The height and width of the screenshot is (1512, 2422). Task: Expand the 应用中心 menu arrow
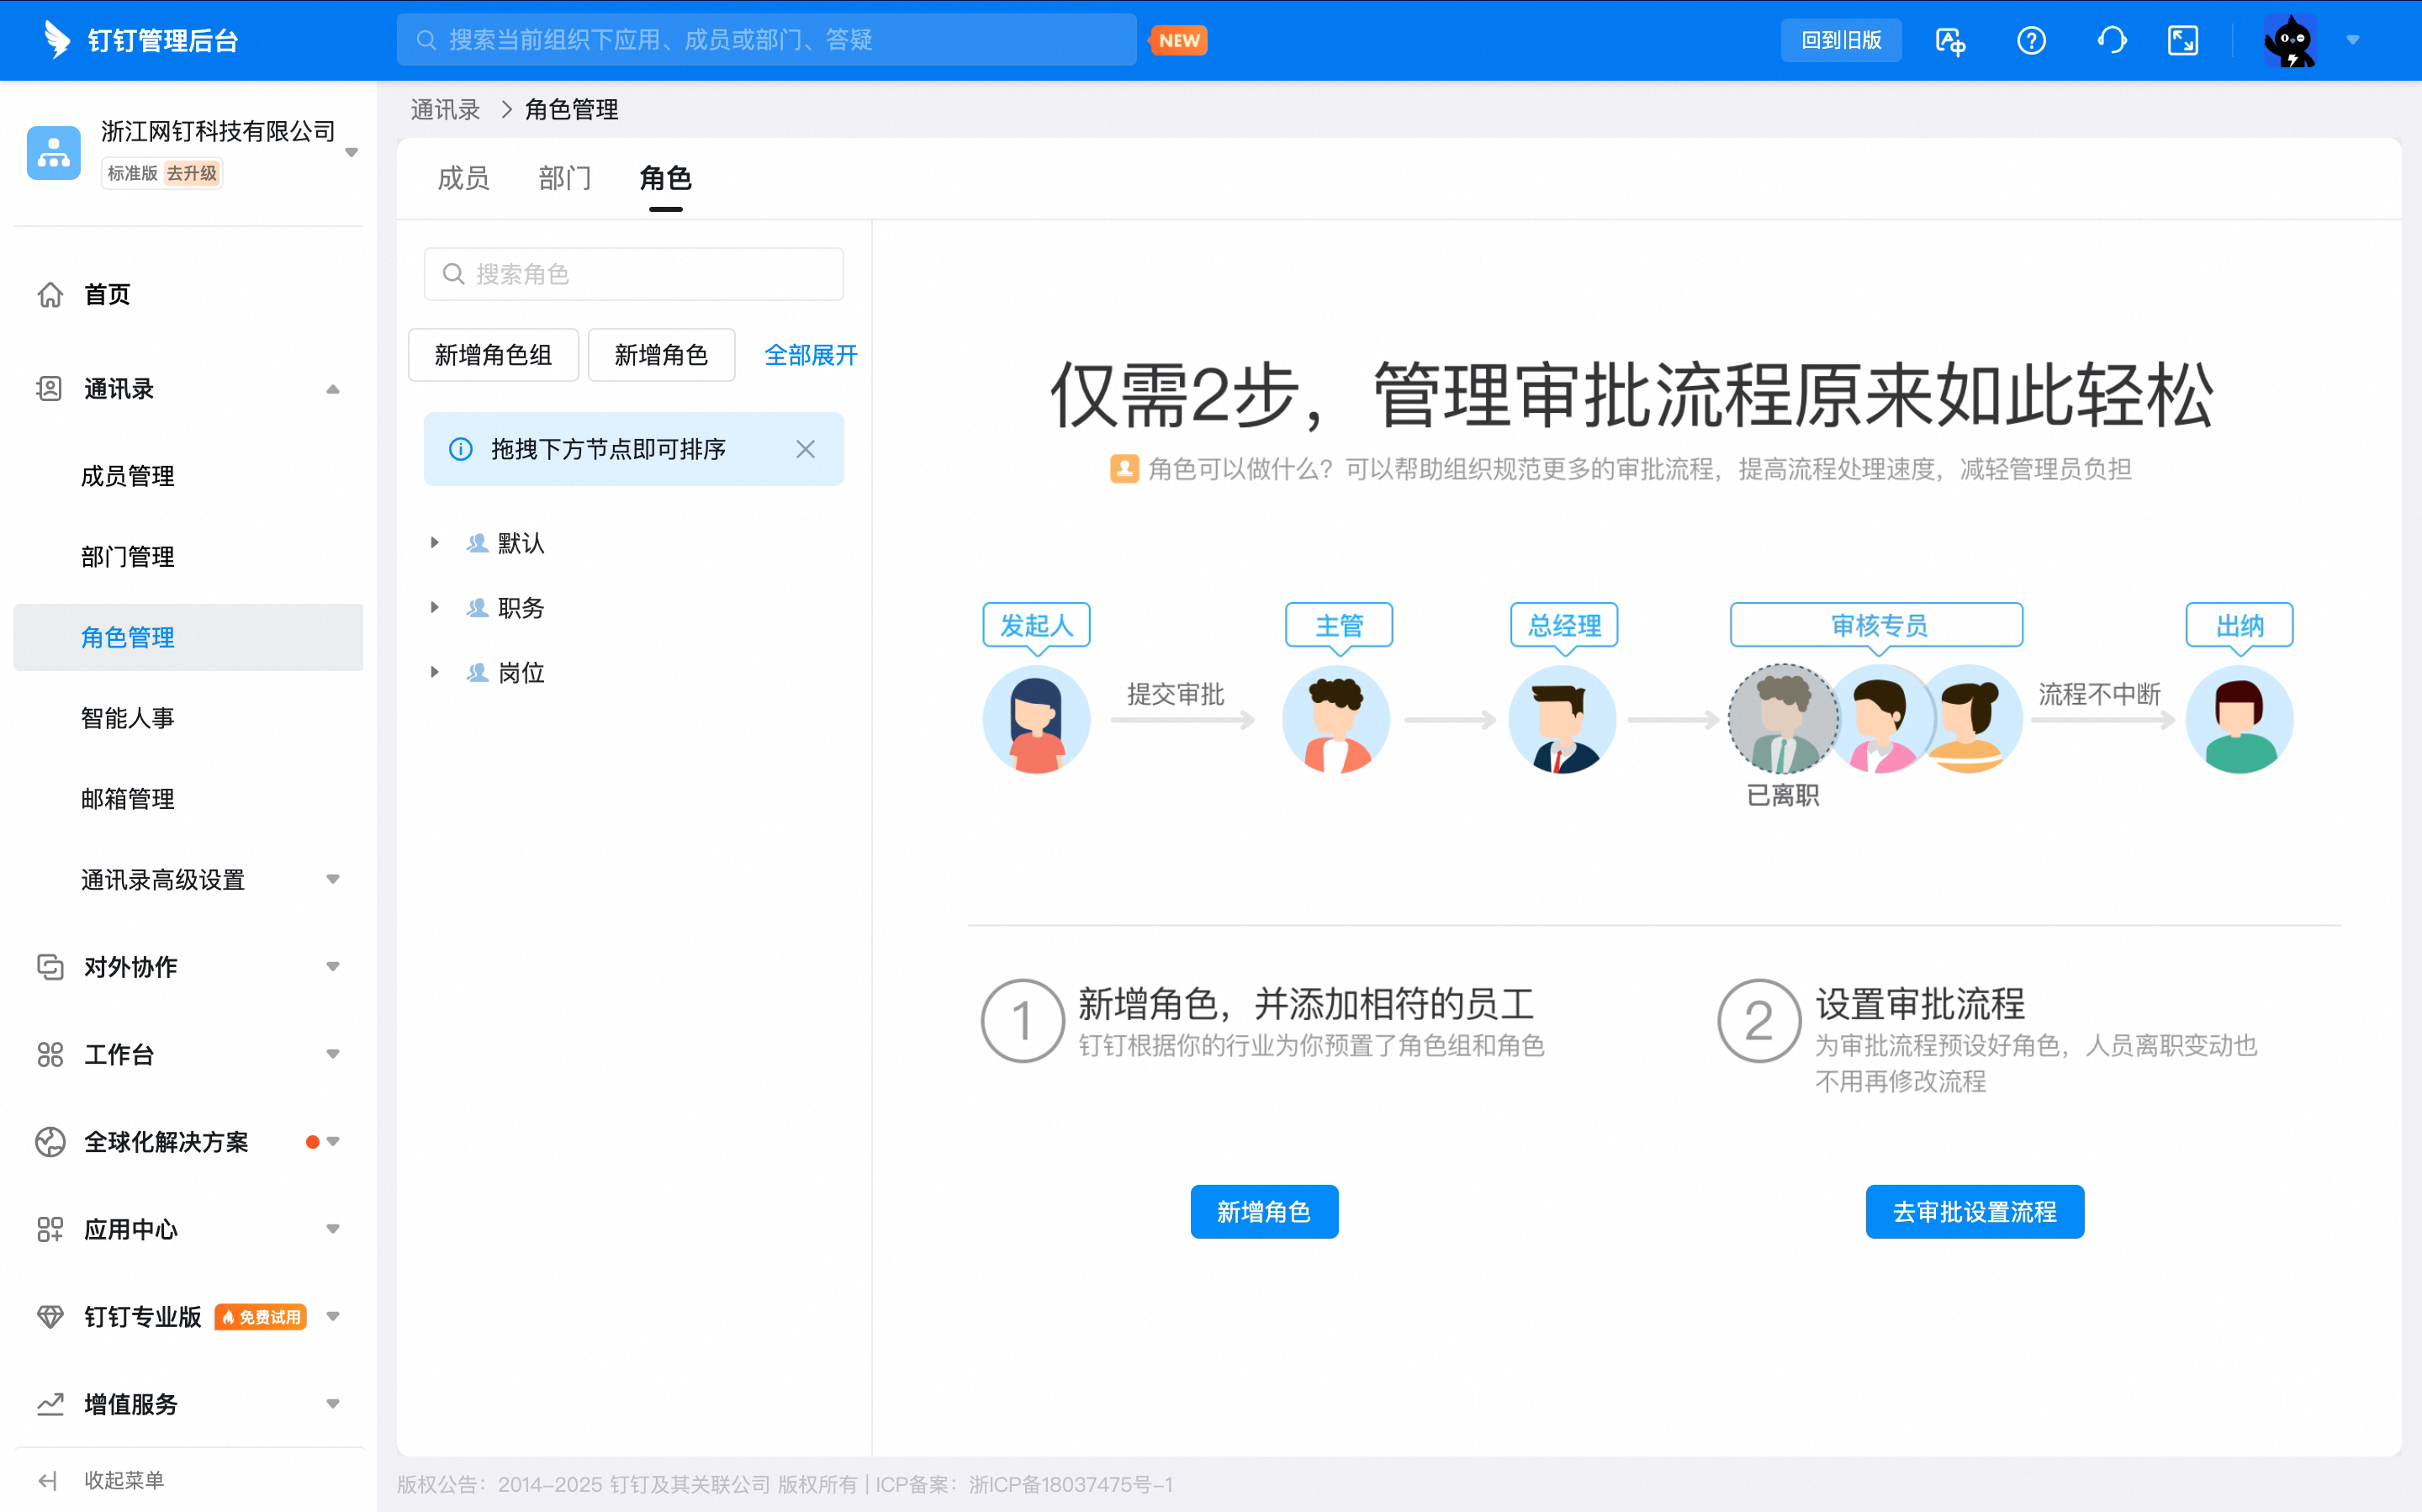[333, 1229]
